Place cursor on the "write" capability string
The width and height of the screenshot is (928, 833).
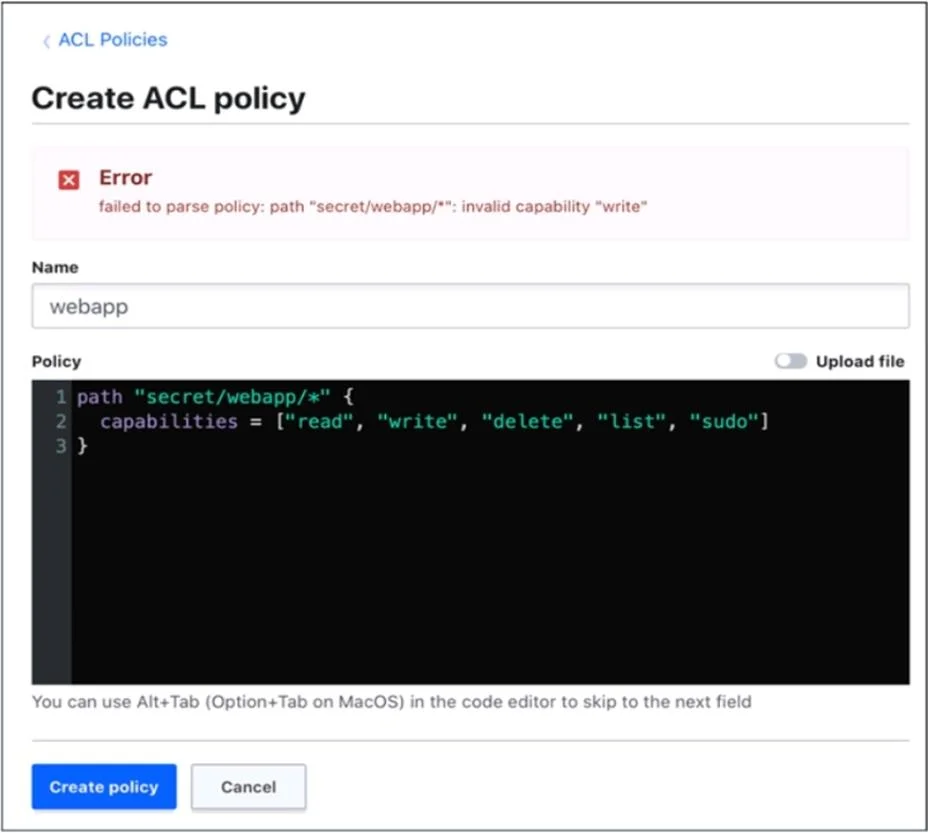[x=418, y=421]
